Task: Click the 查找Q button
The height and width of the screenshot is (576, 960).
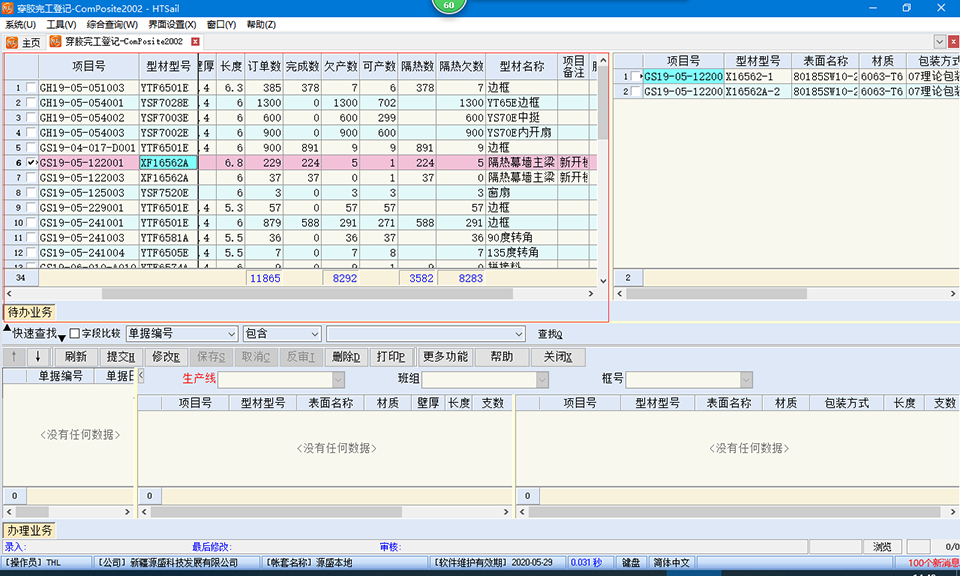Action: 550,334
